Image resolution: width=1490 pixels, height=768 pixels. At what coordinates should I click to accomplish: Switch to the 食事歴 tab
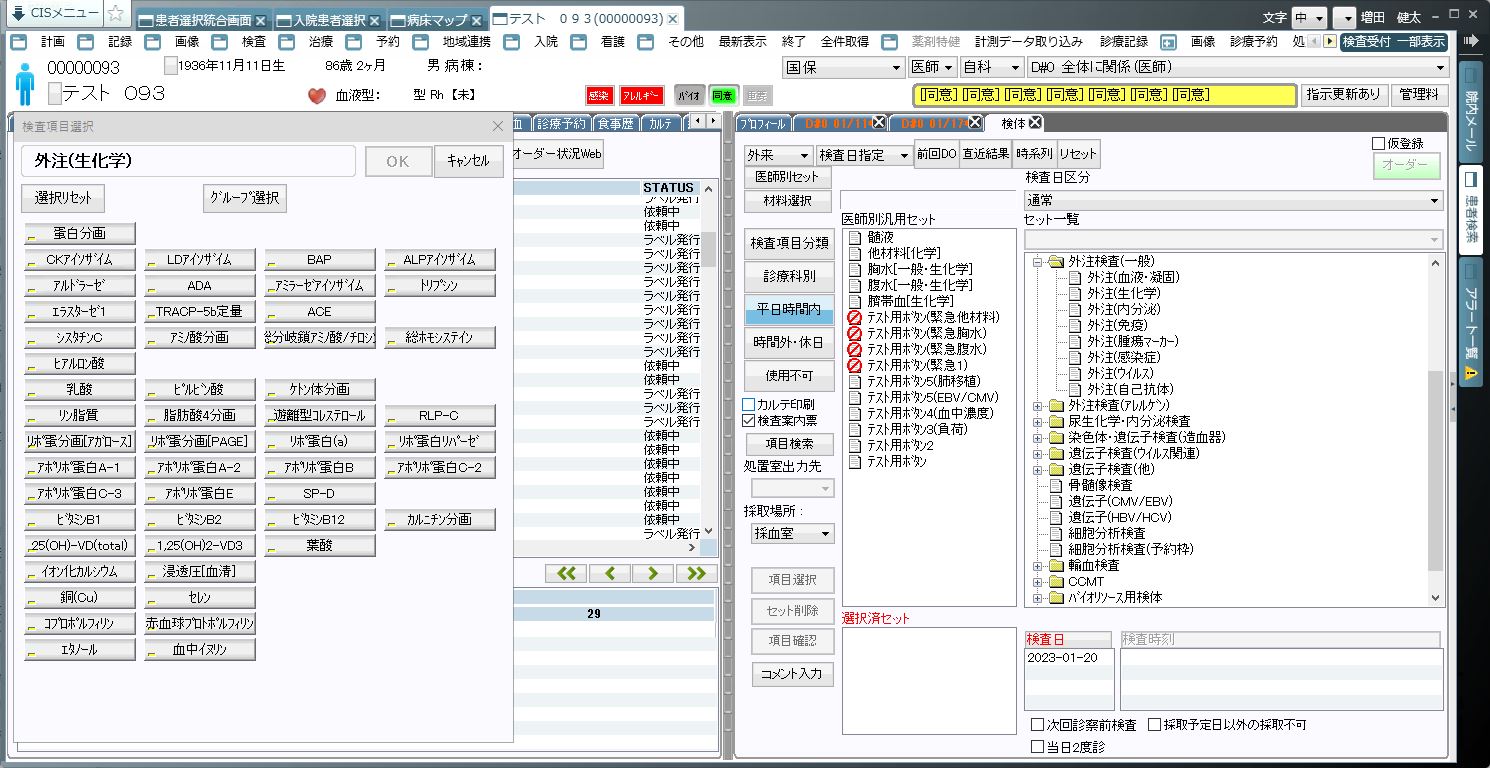tap(615, 123)
